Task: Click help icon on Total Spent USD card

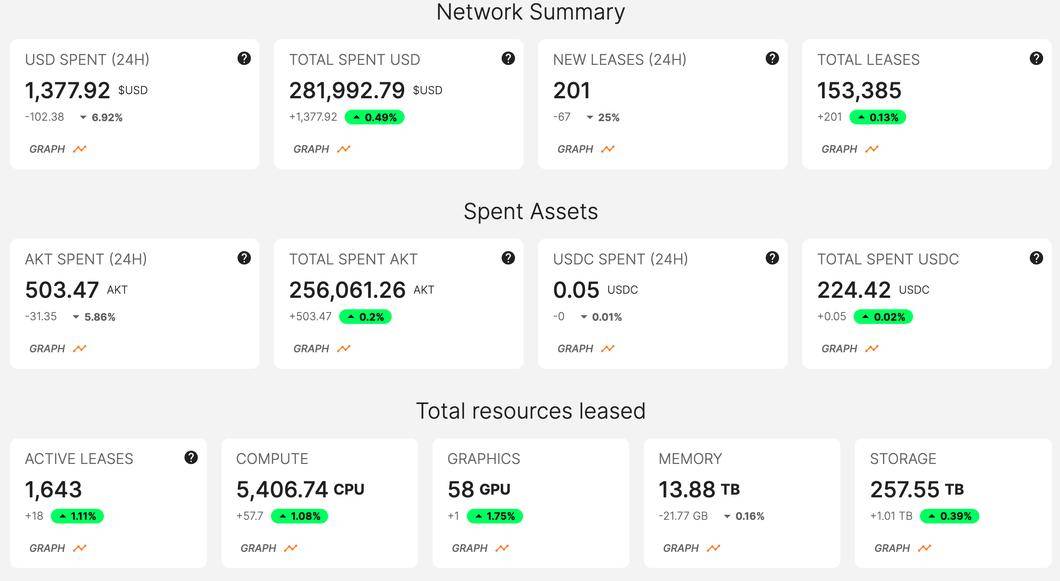Action: pos(508,59)
